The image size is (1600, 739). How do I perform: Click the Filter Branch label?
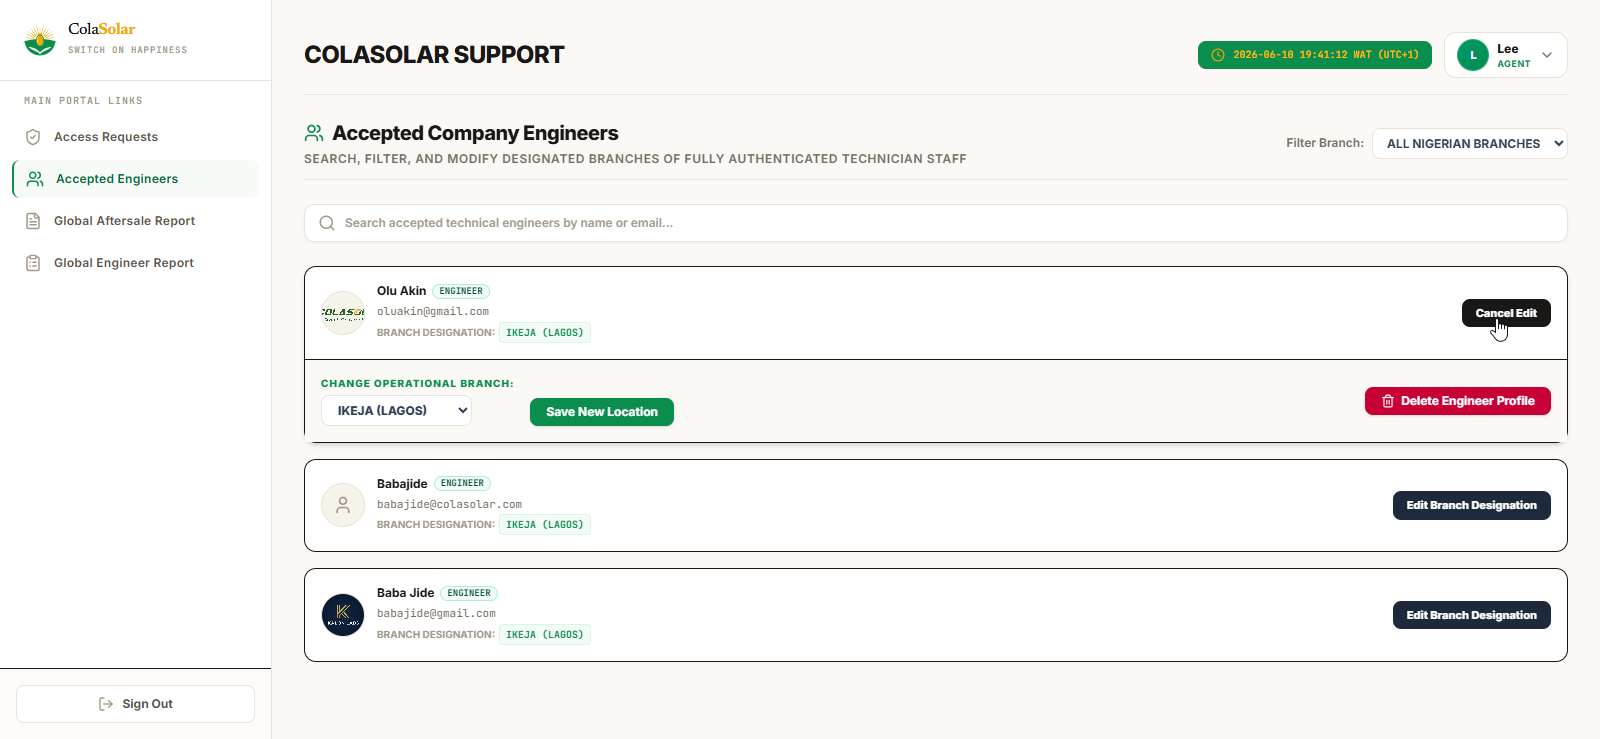tap(1325, 143)
